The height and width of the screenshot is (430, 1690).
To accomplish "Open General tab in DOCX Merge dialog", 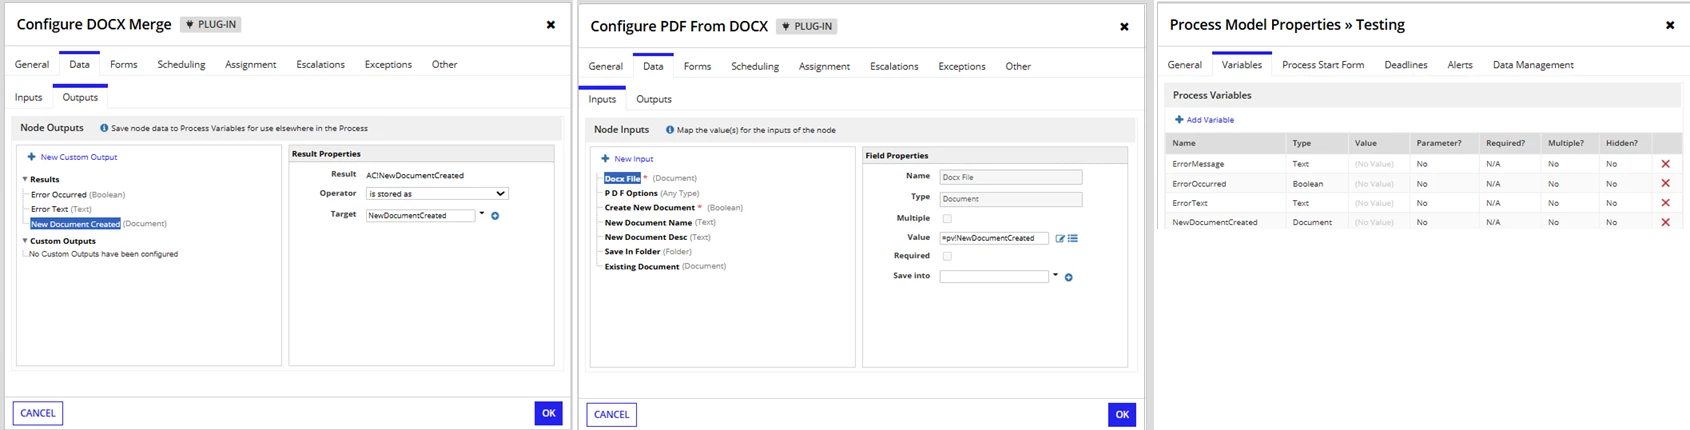I will [32, 65].
